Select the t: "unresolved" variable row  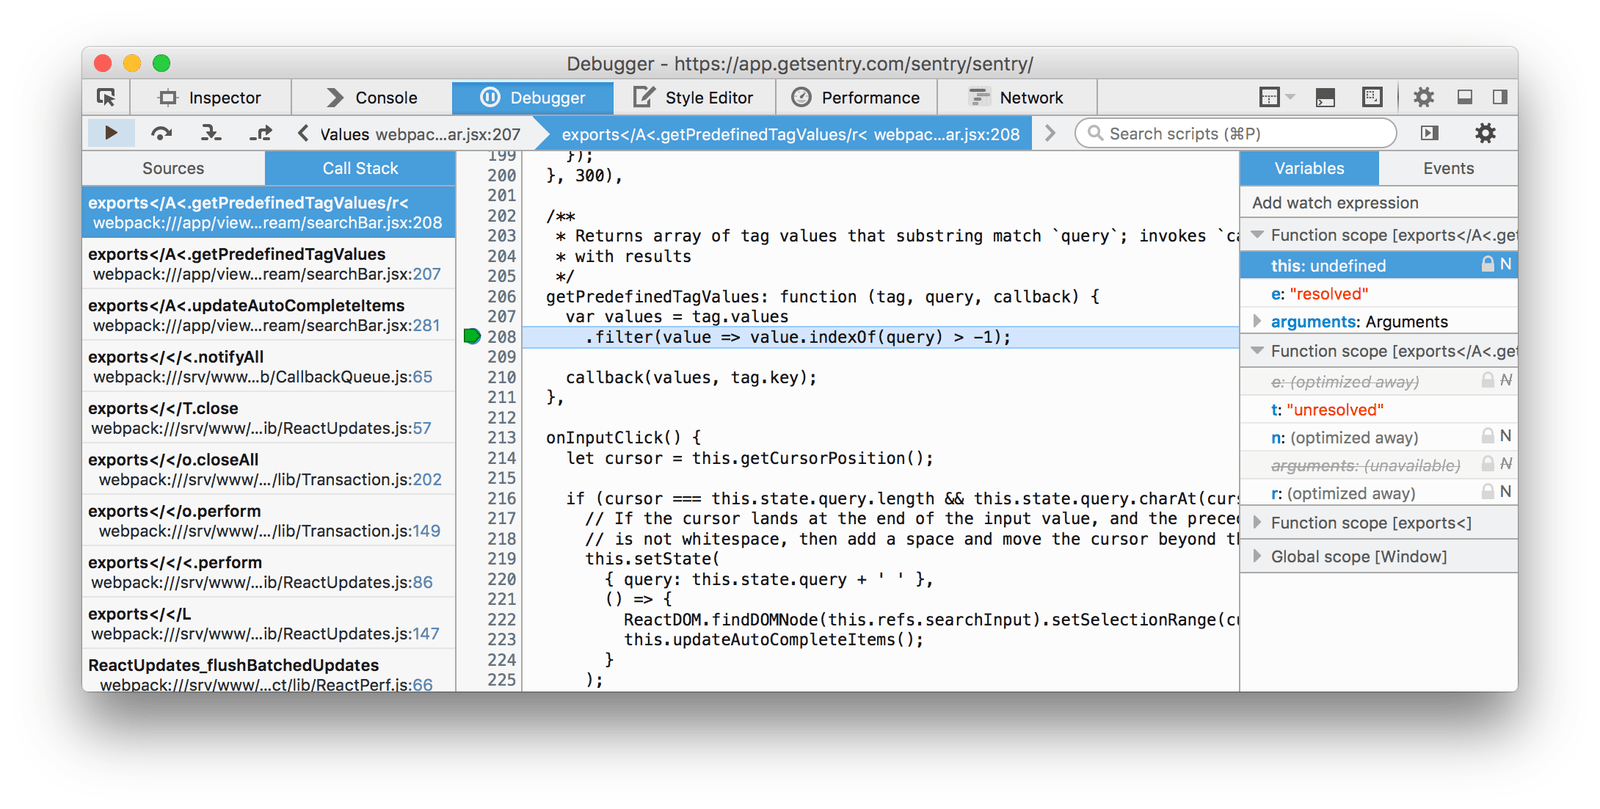coord(1379,409)
